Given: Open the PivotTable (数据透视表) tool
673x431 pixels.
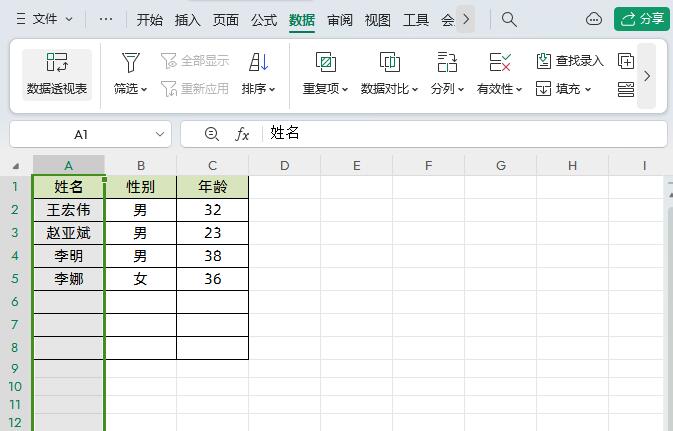Looking at the screenshot, I should 57,75.
